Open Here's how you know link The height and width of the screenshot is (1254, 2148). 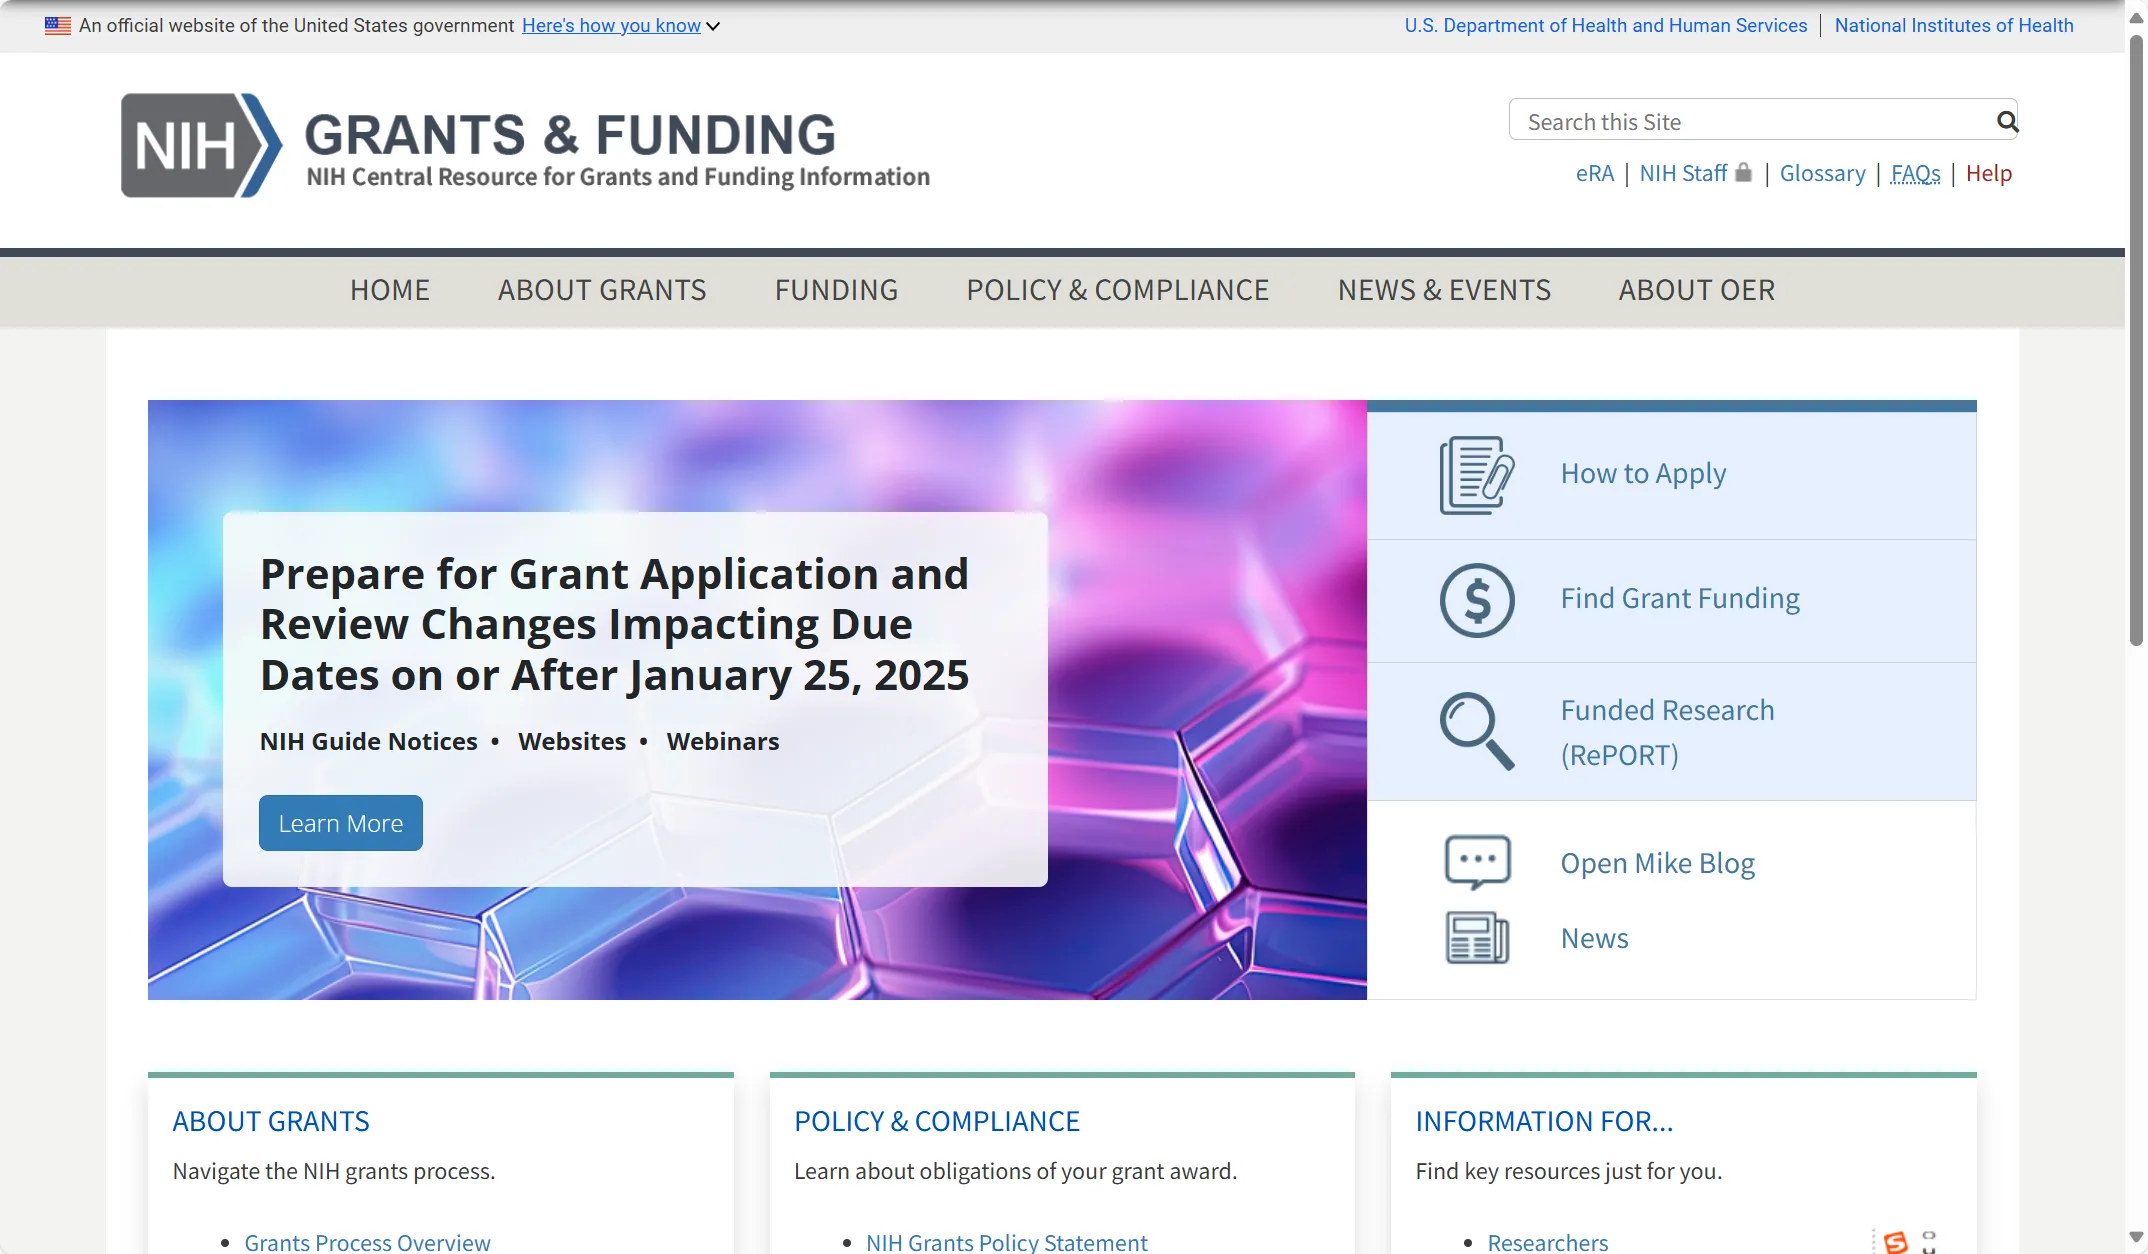tap(611, 26)
